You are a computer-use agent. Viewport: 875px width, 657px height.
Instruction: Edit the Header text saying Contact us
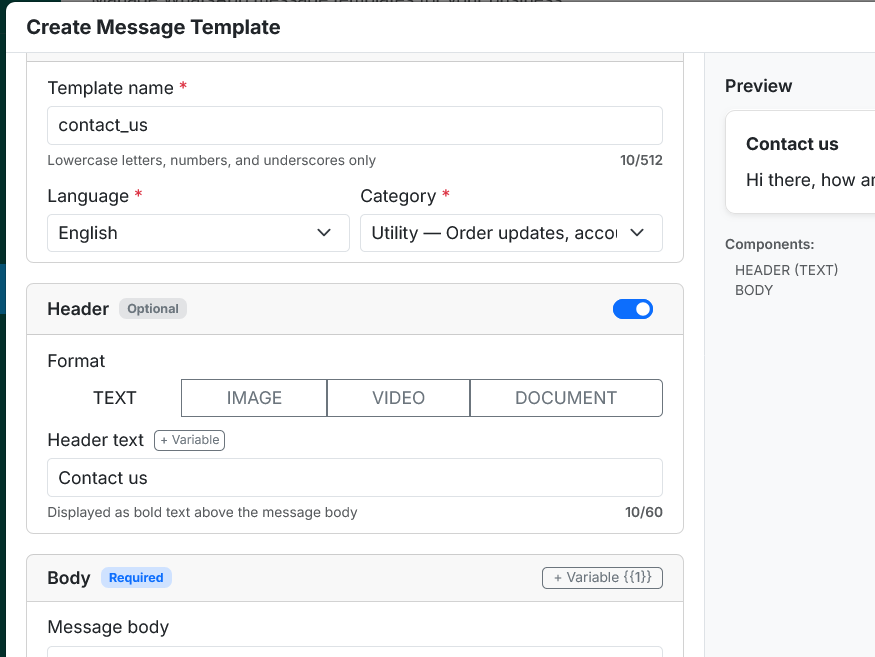354,477
